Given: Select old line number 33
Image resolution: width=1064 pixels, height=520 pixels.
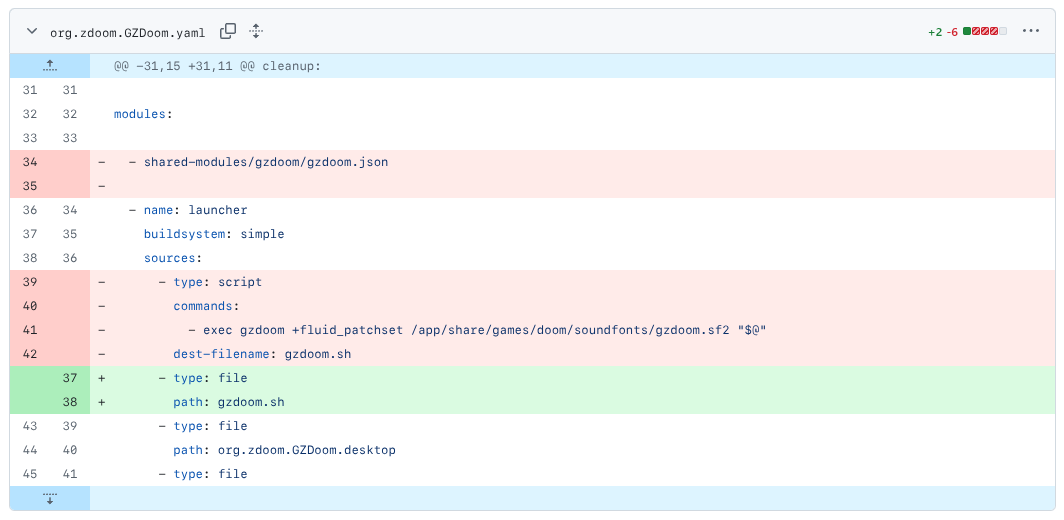Looking at the screenshot, I should point(30,138).
